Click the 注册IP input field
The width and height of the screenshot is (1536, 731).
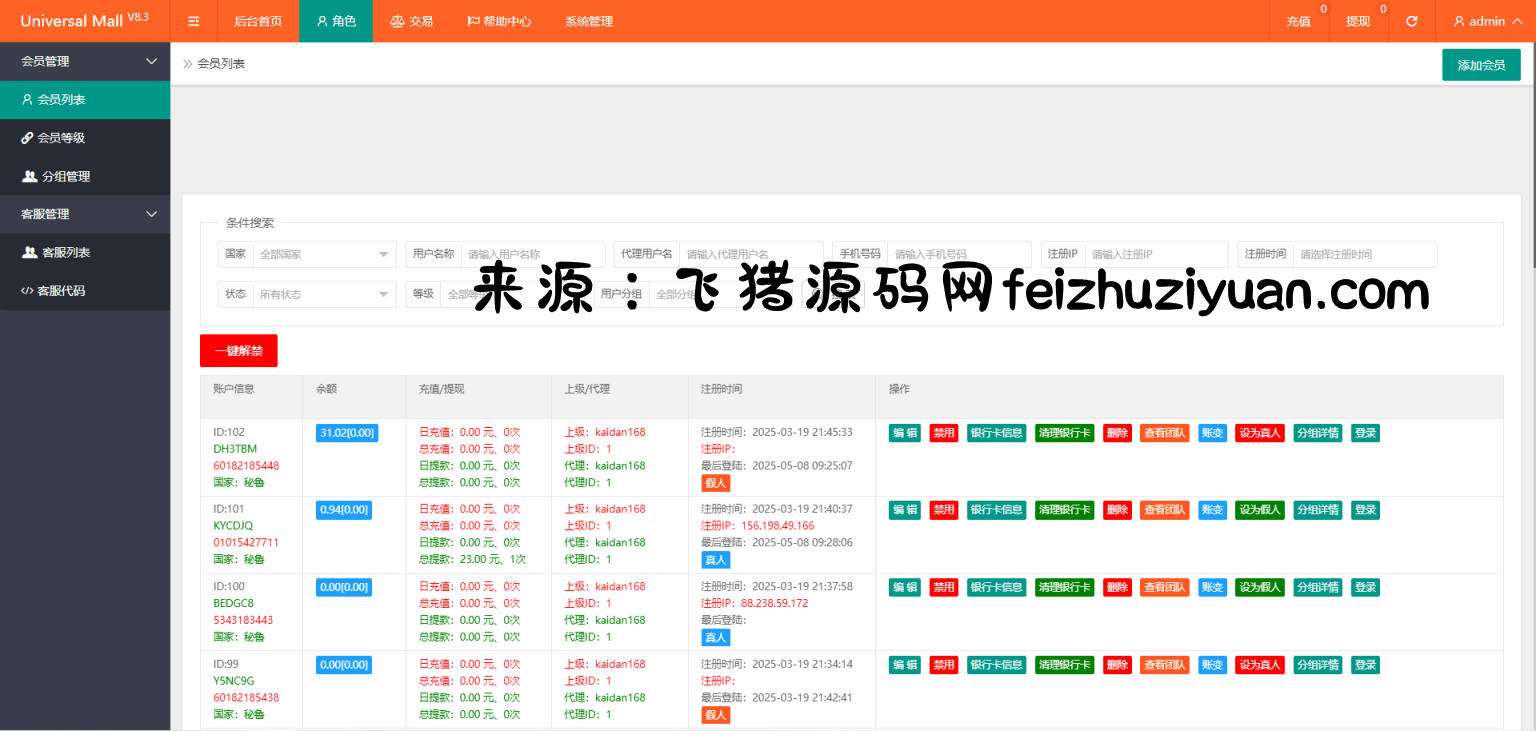[1155, 254]
